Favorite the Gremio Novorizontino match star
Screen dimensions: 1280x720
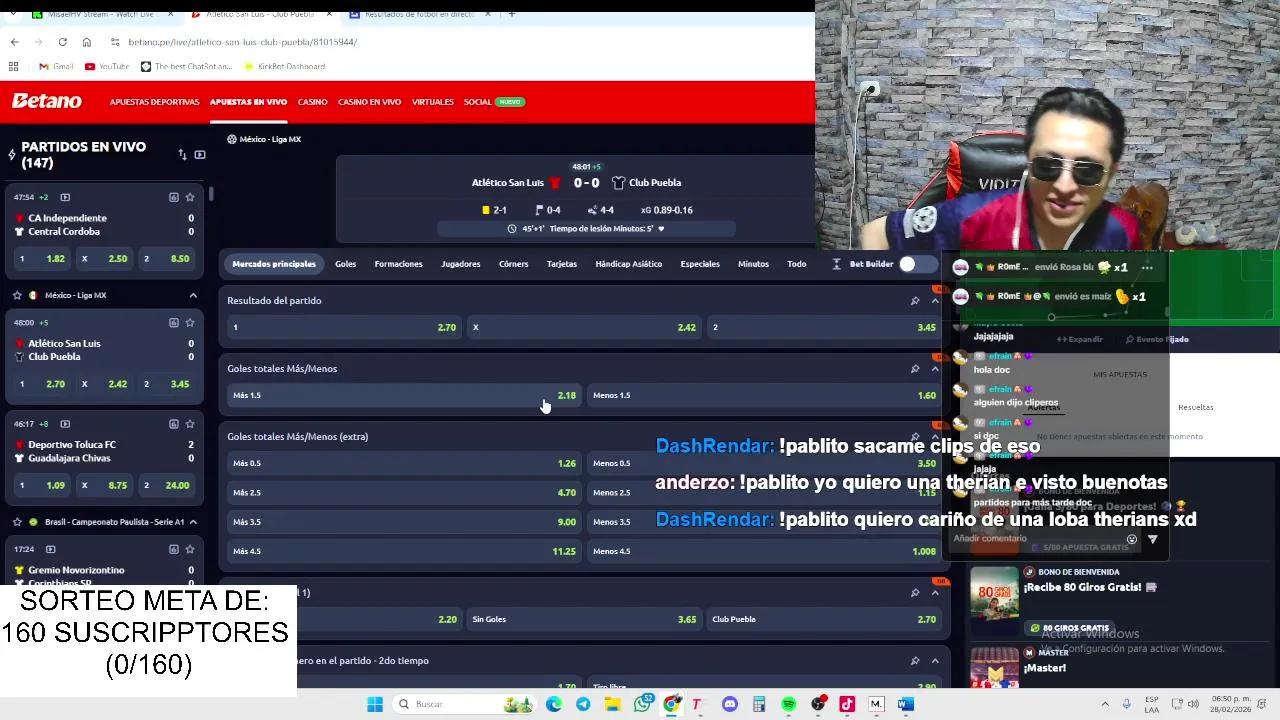[189, 549]
